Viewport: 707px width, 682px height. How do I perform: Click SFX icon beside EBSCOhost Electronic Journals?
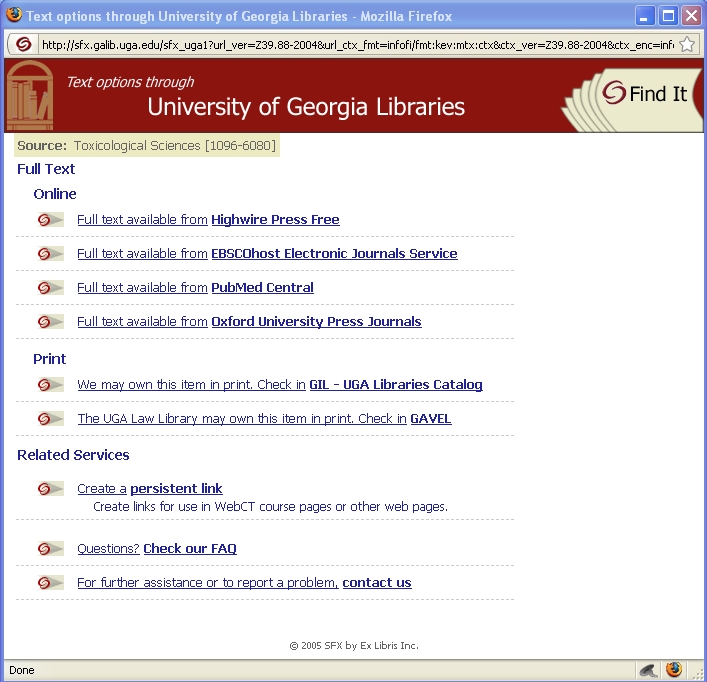[x=50, y=254]
